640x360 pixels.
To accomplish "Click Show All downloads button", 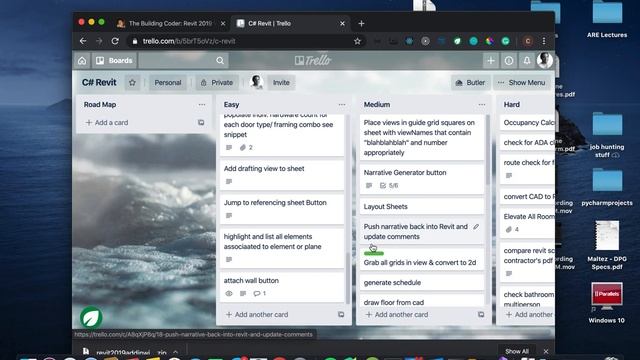I will (517, 351).
